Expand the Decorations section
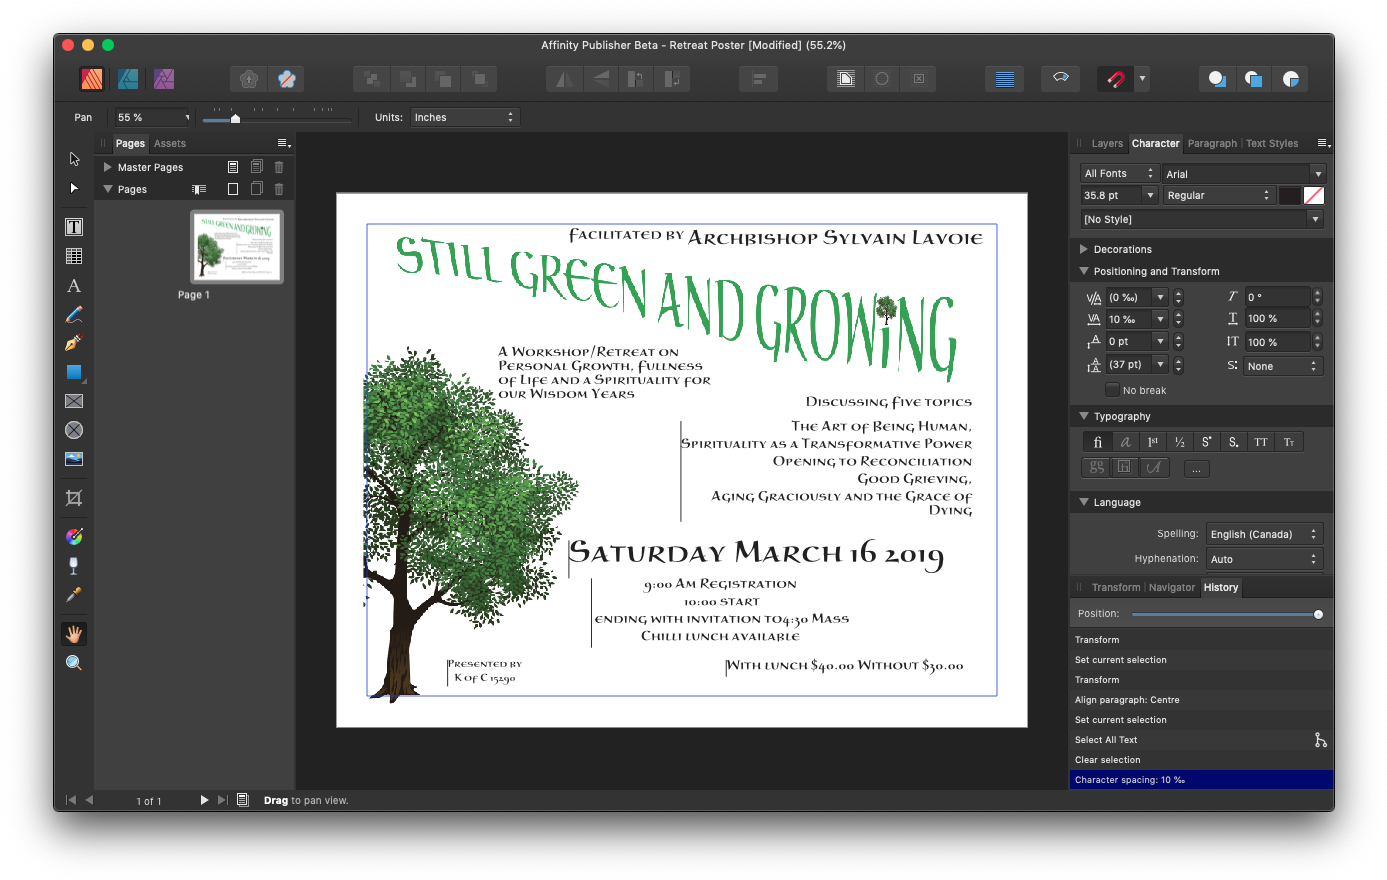Image resolution: width=1387 pixels, height=880 pixels. pos(1084,249)
